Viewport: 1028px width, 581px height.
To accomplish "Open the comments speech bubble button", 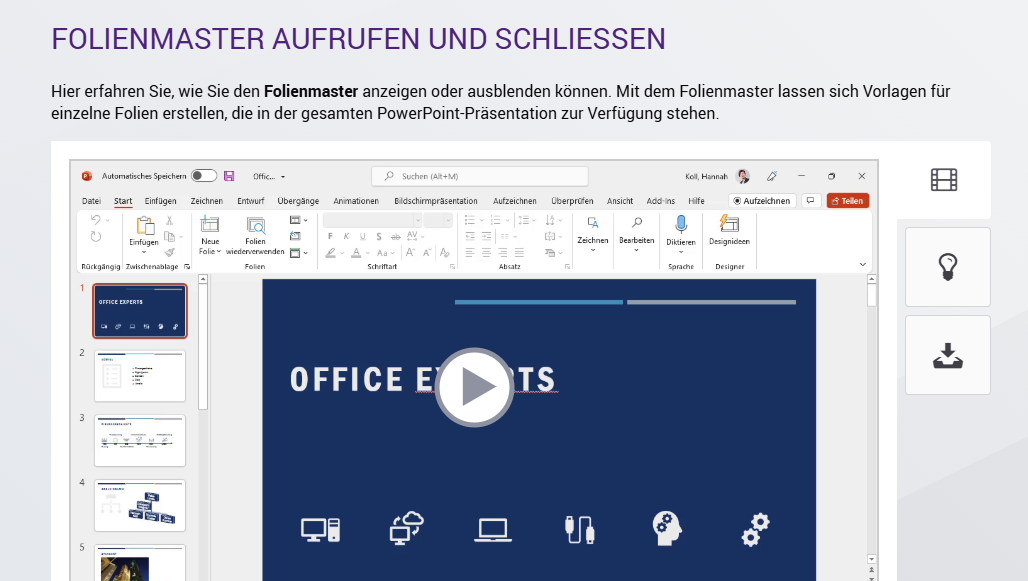I will 811,201.
